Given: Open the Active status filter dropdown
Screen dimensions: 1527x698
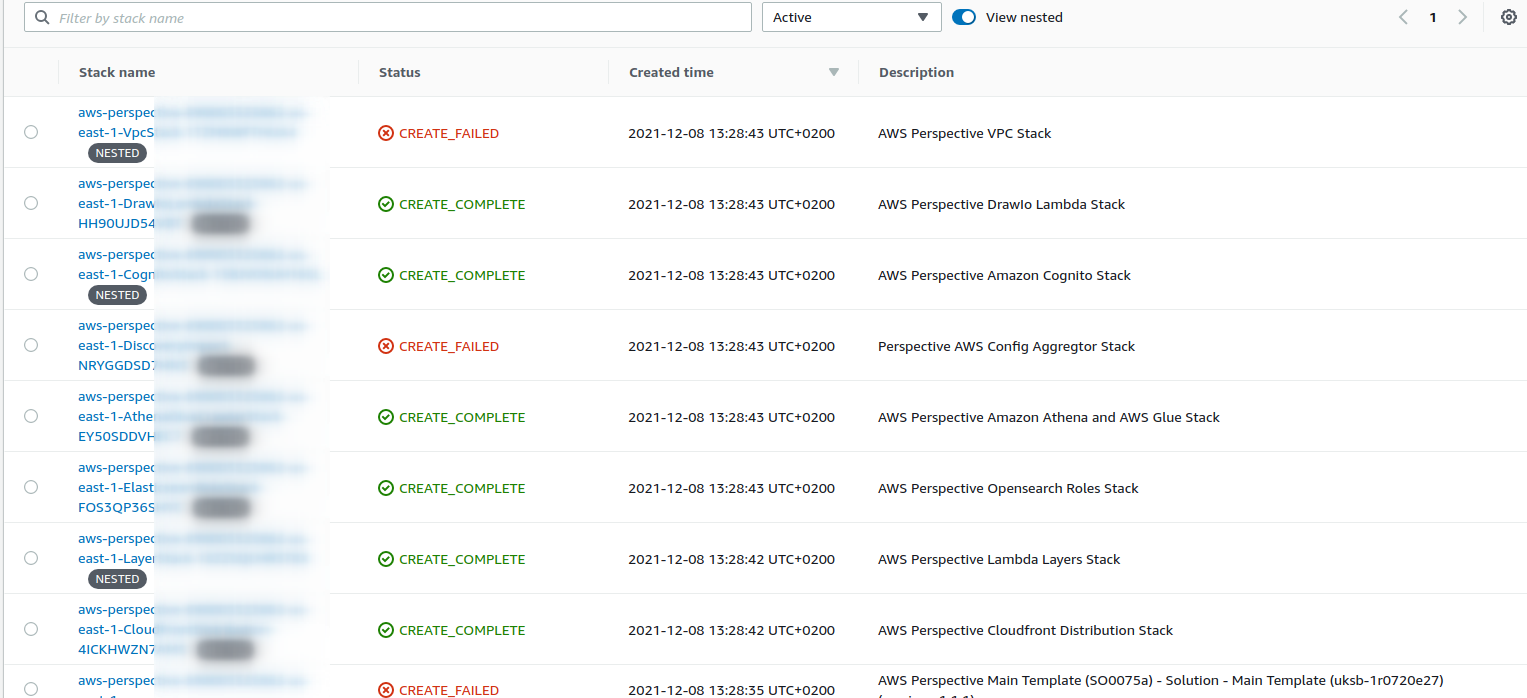Looking at the screenshot, I should tap(852, 17).
